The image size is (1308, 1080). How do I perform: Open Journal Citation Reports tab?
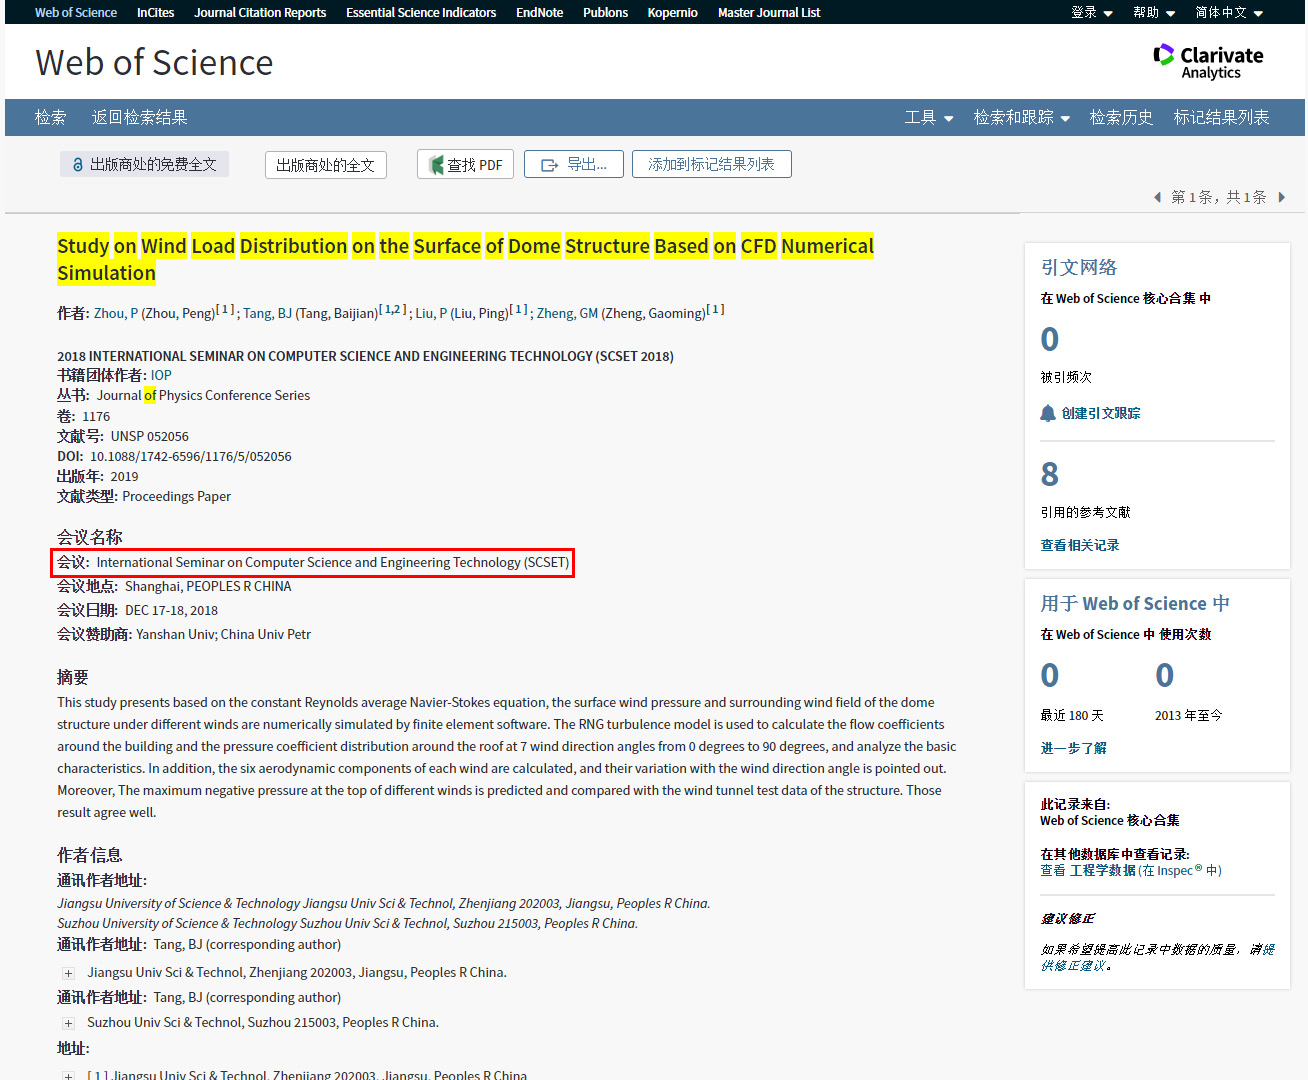point(260,12)
